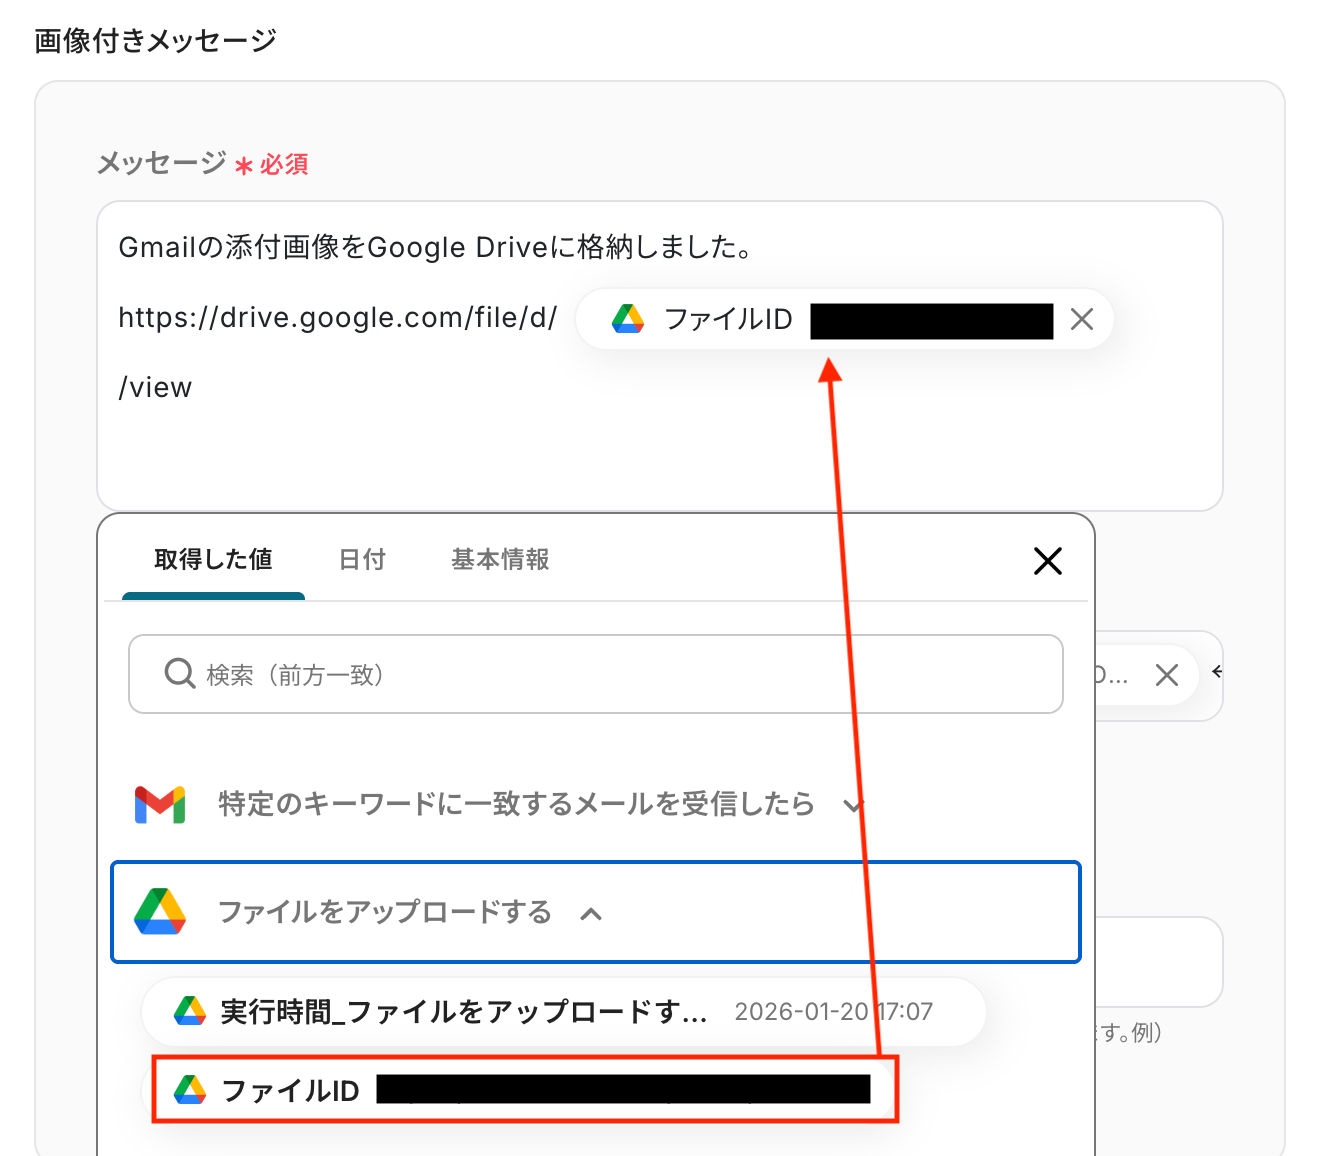The height and width of the screenshot is (1156, 1324).
Task: Collapse the ファイルをアップロードする section
Action: [x=596, y=912]
